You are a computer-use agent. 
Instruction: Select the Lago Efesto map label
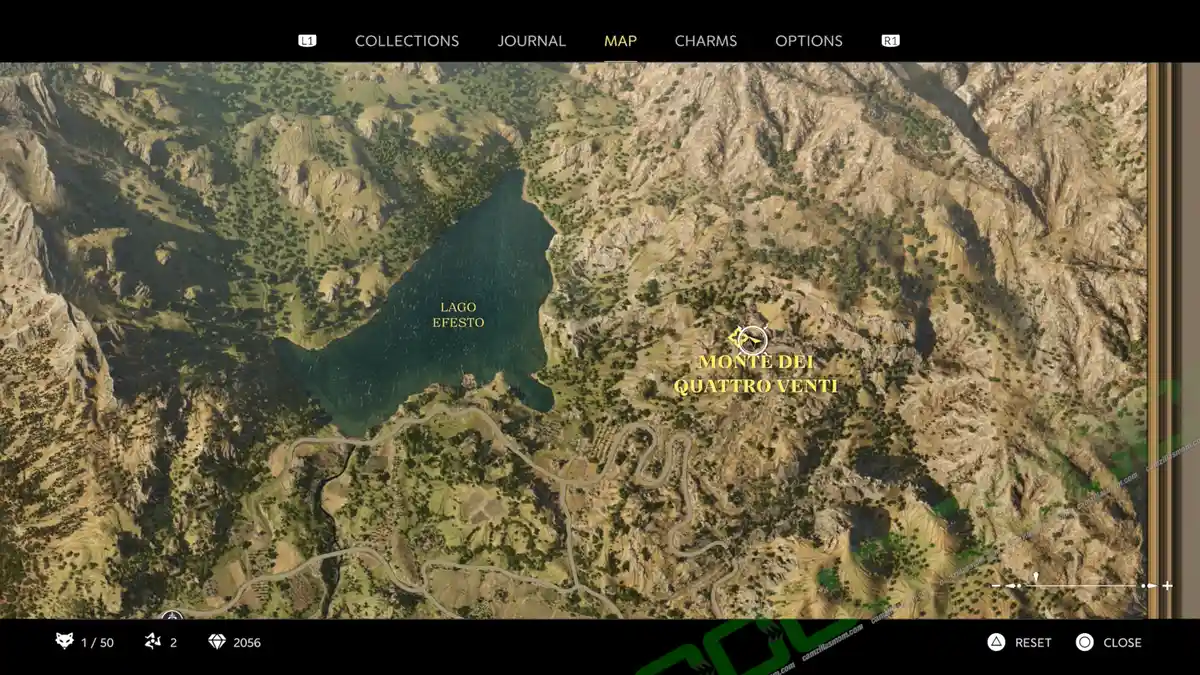pyautogui.click(x=458, y=315)
